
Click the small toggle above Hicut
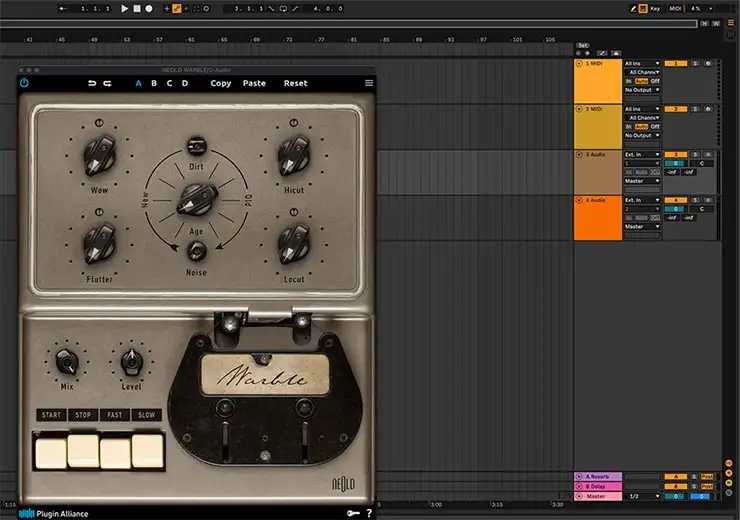(x=294, y=123)
